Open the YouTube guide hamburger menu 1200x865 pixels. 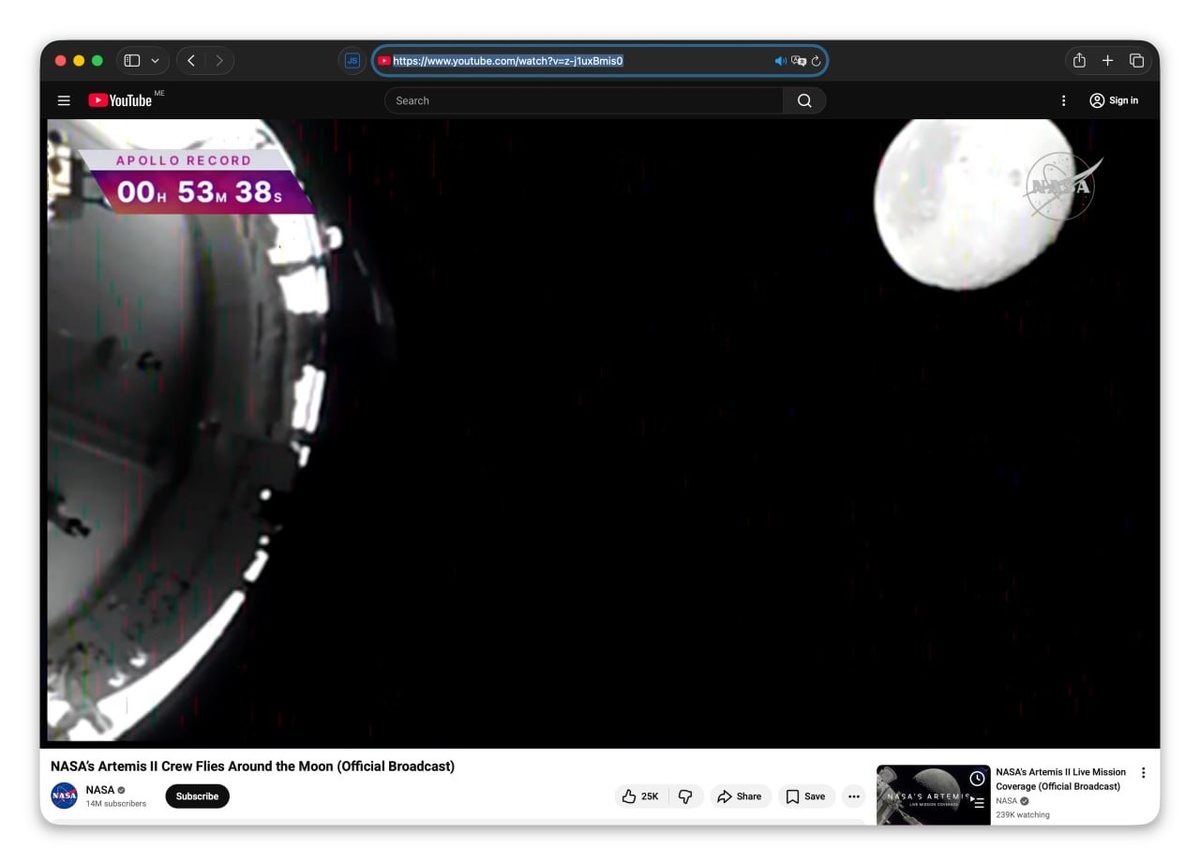(64, 100)
